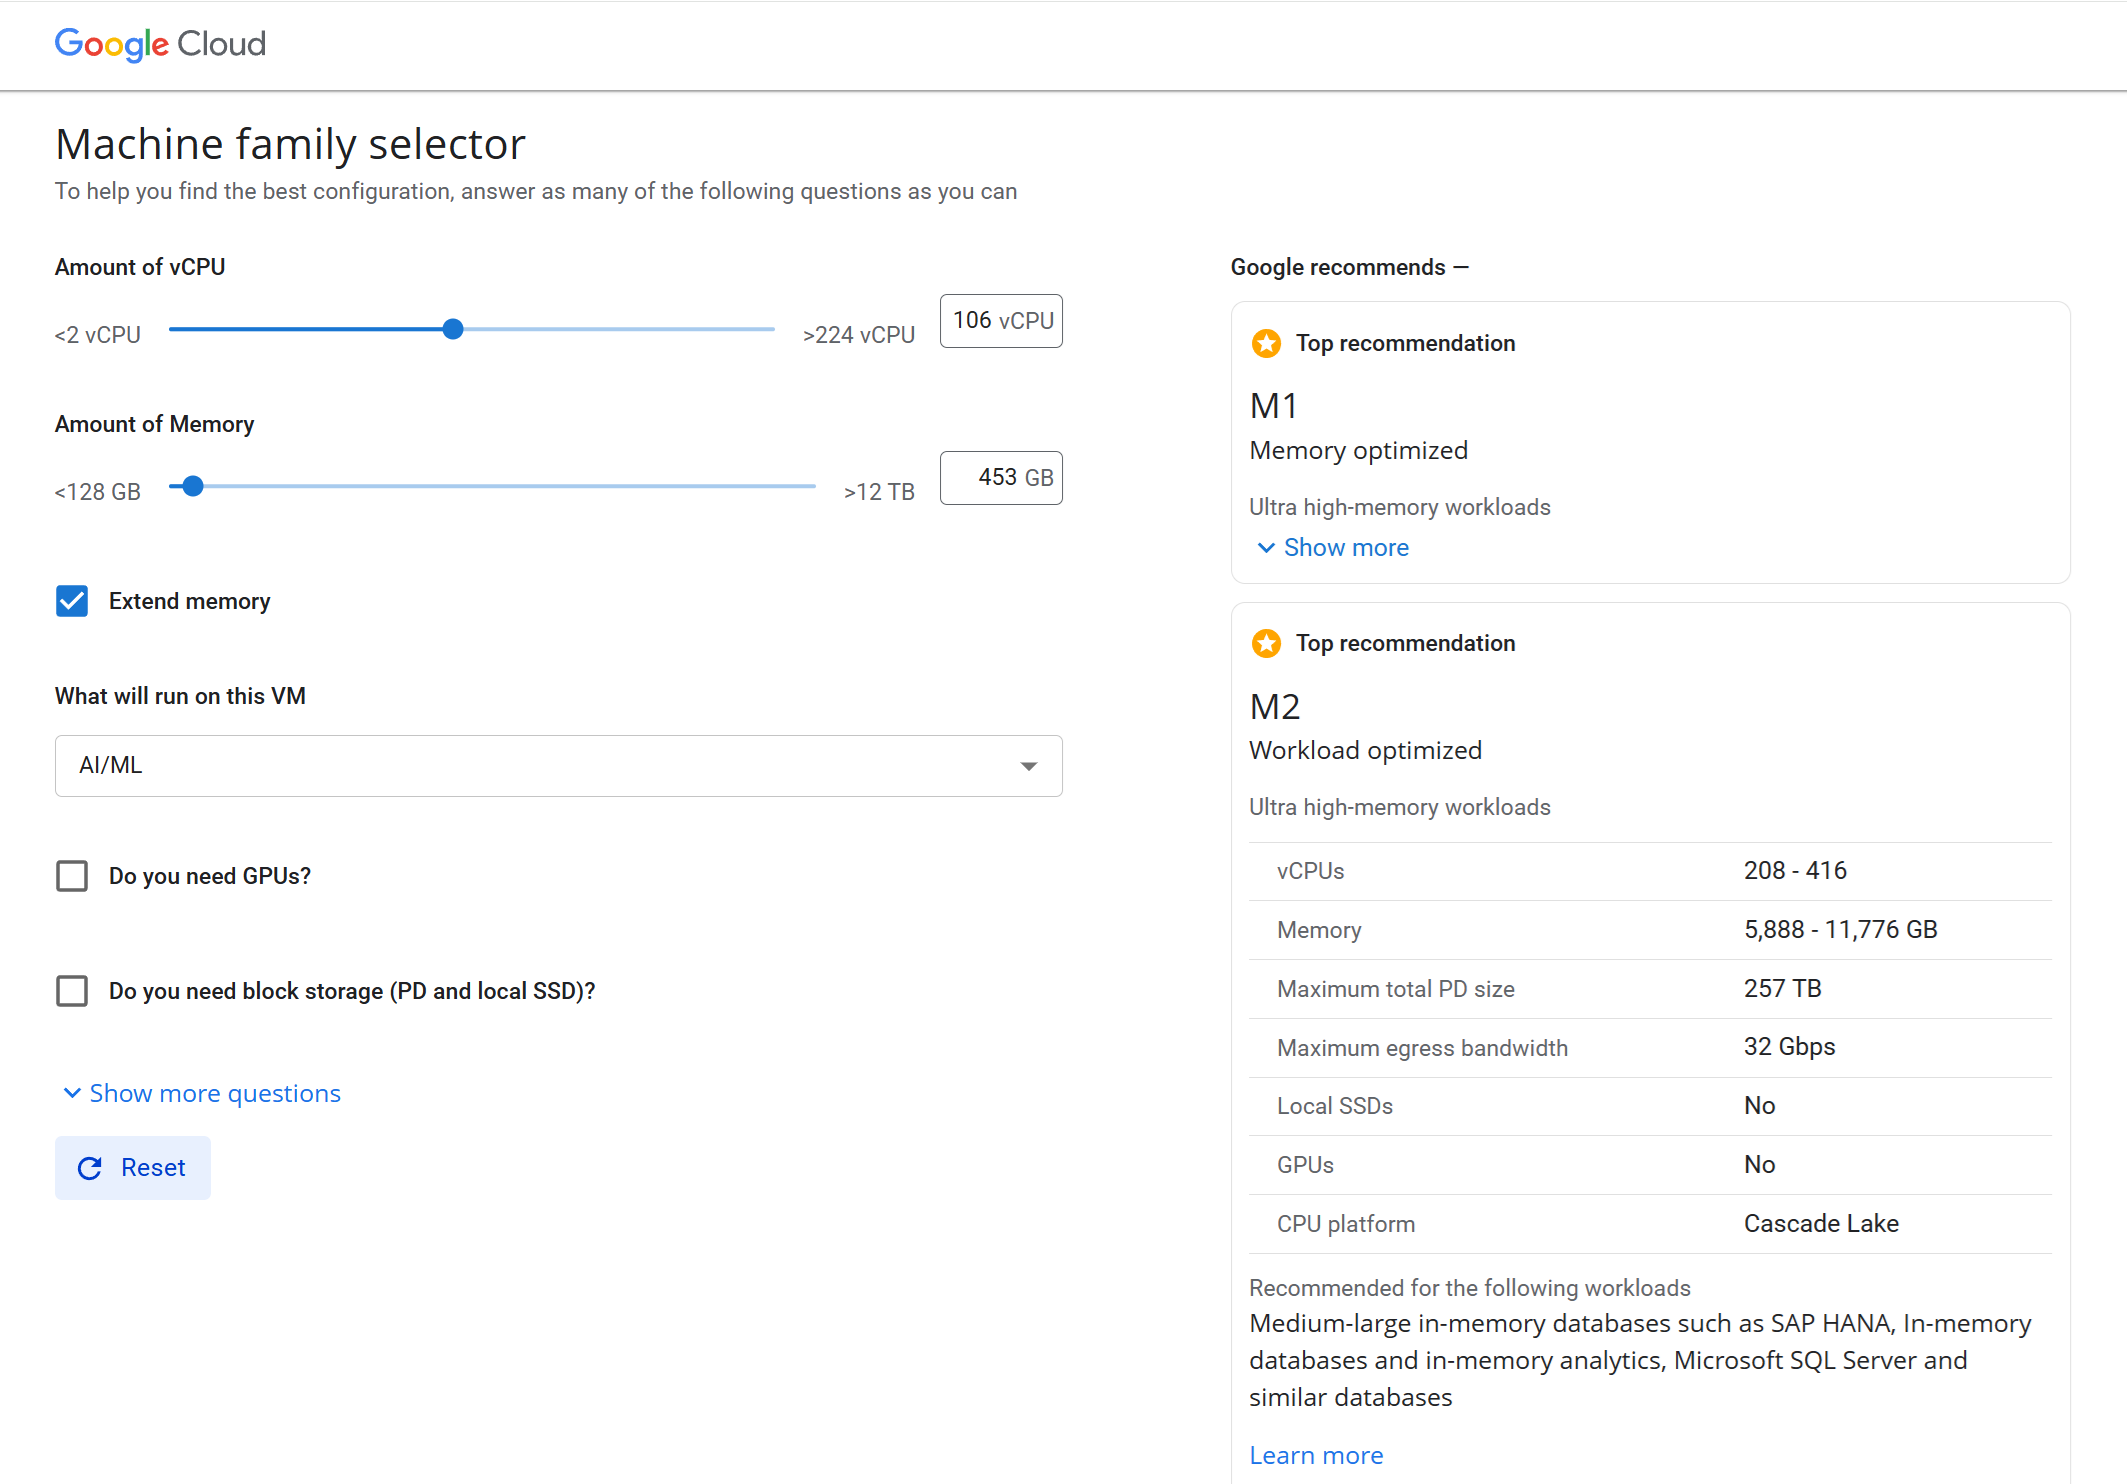
Task: Open the What will run on this VM dropdown
Action: 558,766
